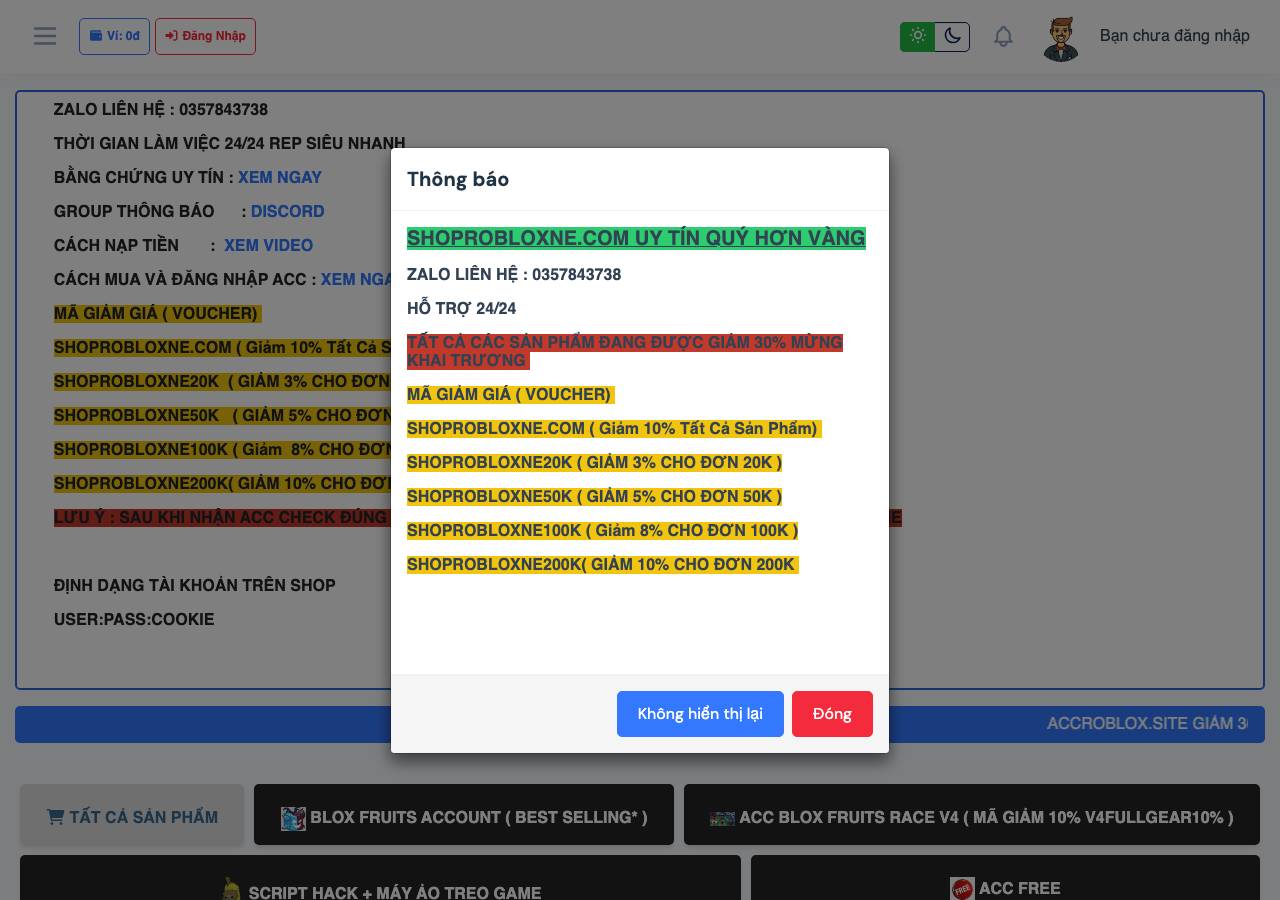Screen dimensions: 1280x900
Task: Select BLOX FRUITS ACCOUNT category tab
Action: click(464, 817)
